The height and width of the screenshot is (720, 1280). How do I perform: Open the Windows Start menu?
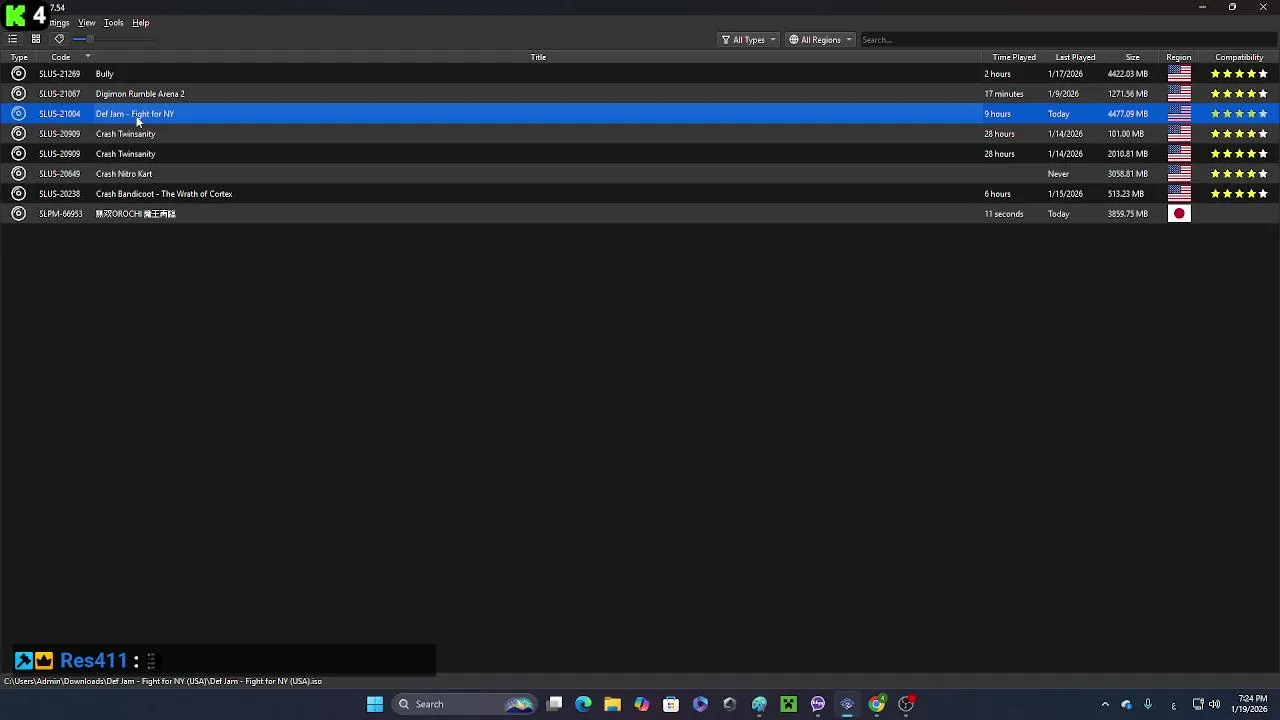coord(374,704)
